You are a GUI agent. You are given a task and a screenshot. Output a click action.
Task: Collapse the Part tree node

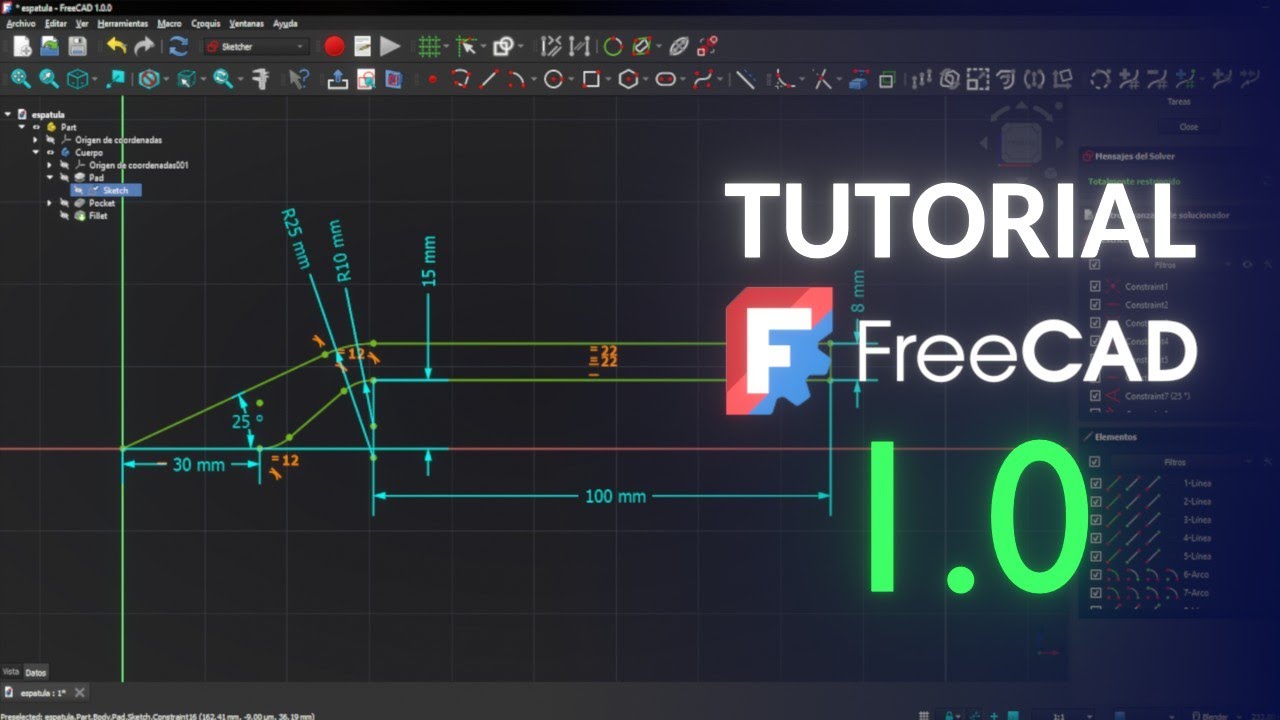click(x=21, y=127)
